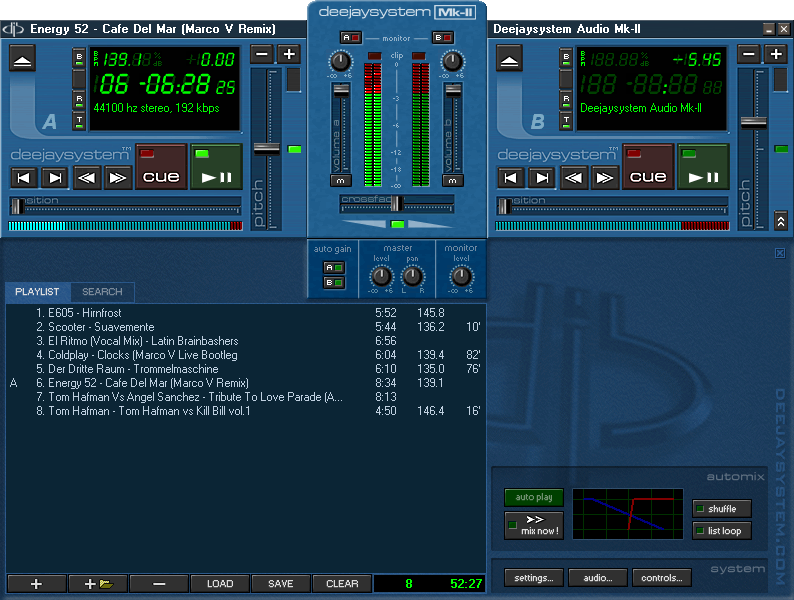This screenshot has width=794, height=600.
Task: Open controls... configuration
Action: tap(661, 578)
